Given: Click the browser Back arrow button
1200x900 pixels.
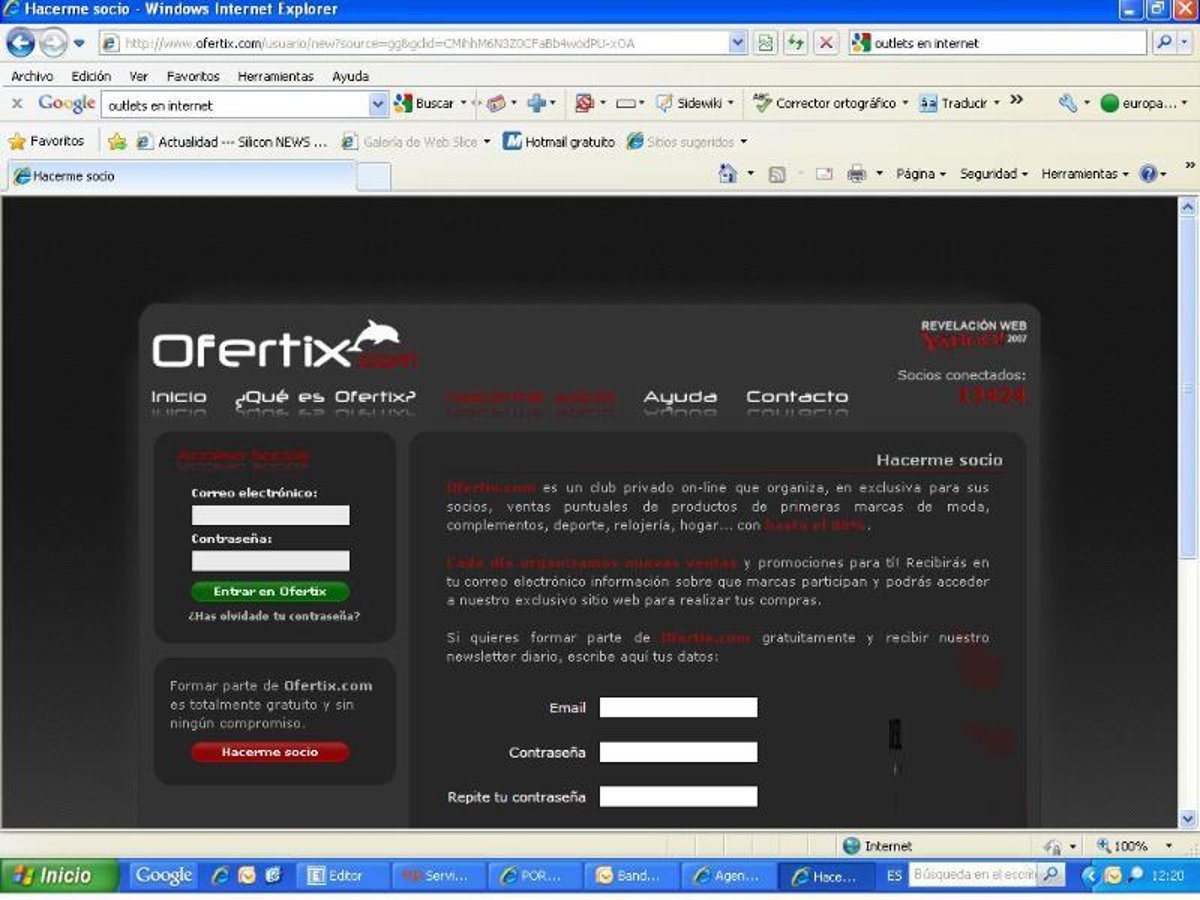Looking at the screenshot, I should coord(21,43).
